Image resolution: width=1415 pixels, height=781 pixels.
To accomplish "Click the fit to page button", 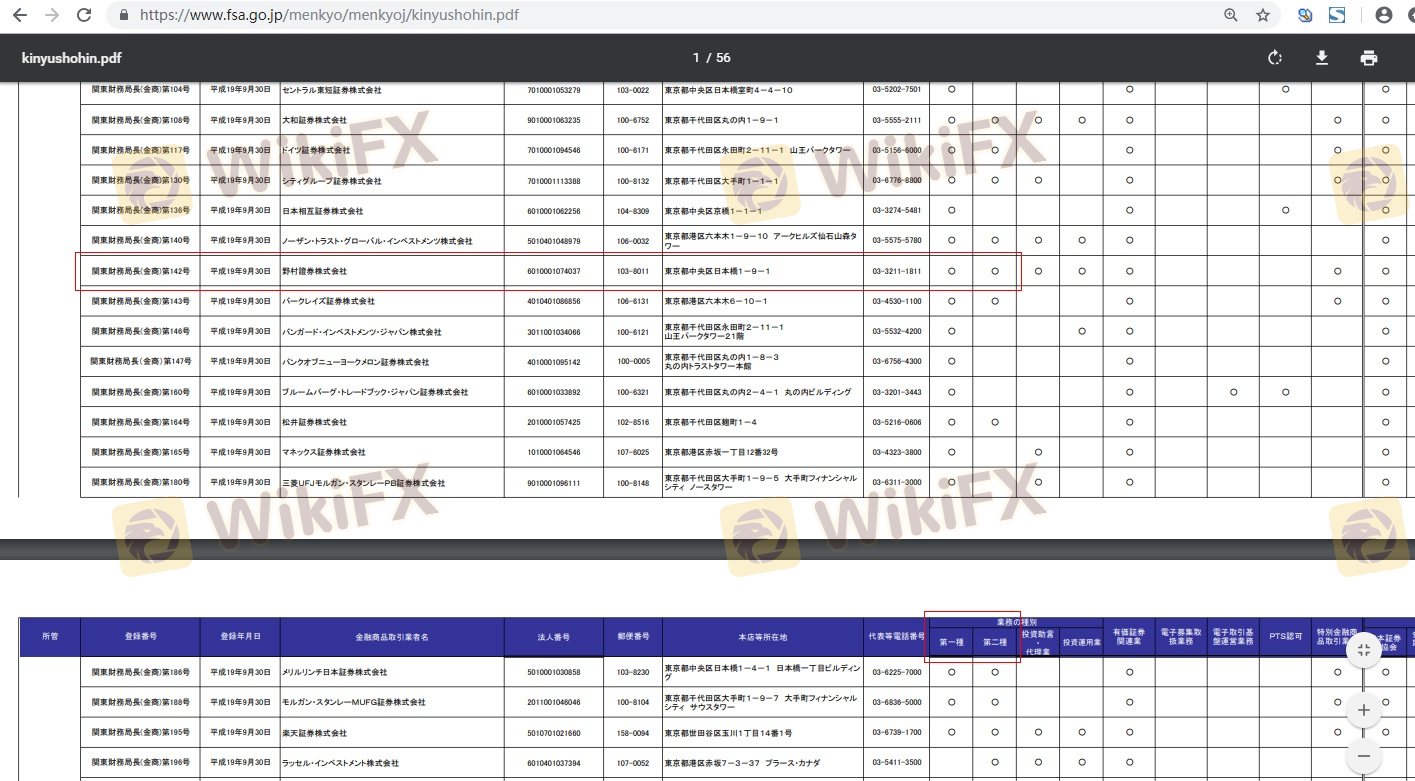I will (1363, 649).
